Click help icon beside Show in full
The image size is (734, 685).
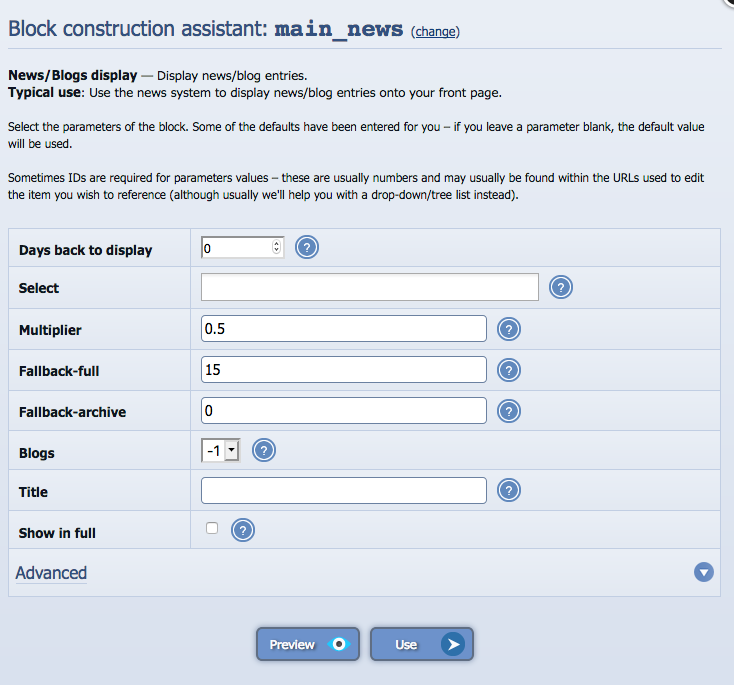point(243,531)
